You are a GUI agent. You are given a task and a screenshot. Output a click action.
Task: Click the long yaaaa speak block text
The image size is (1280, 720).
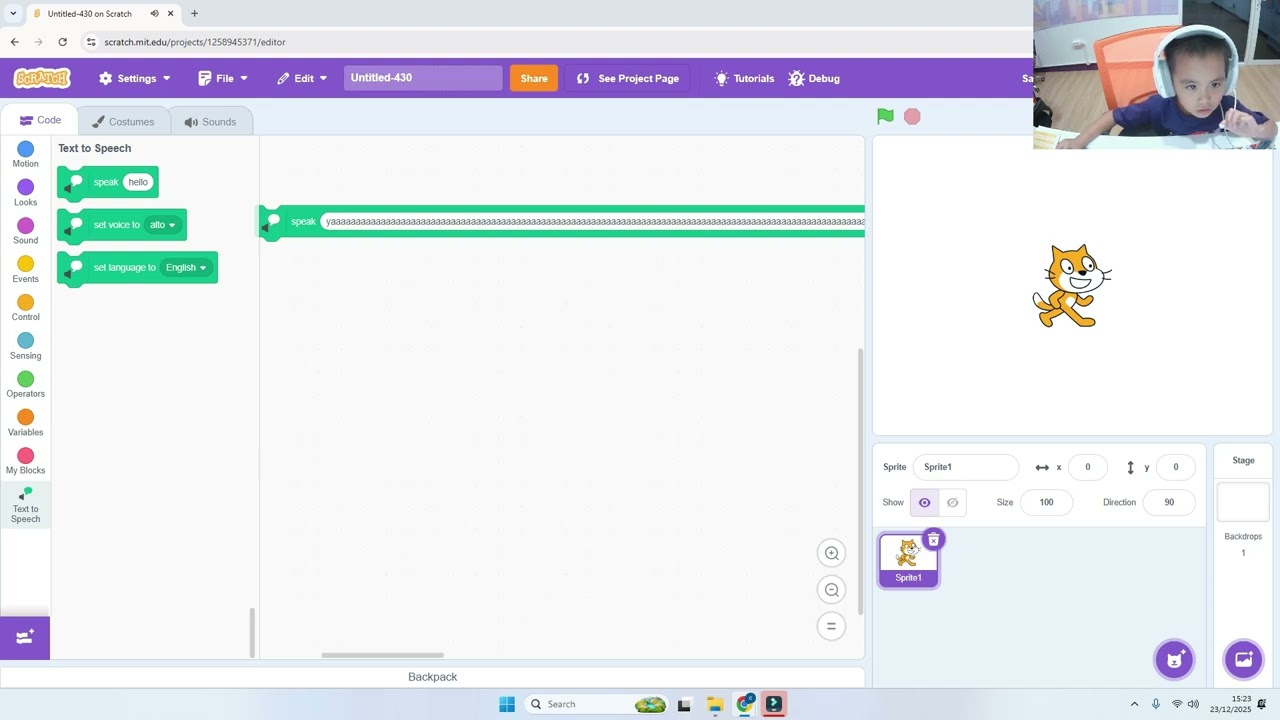point(594,222)
